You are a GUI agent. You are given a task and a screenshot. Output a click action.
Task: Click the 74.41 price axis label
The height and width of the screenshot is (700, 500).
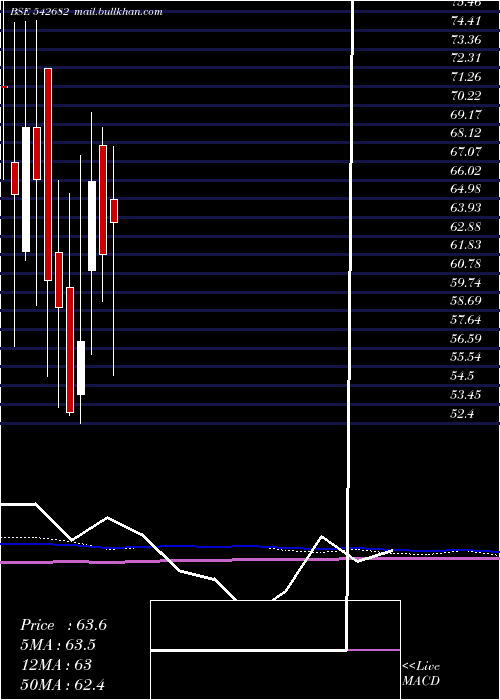[466, 21]
